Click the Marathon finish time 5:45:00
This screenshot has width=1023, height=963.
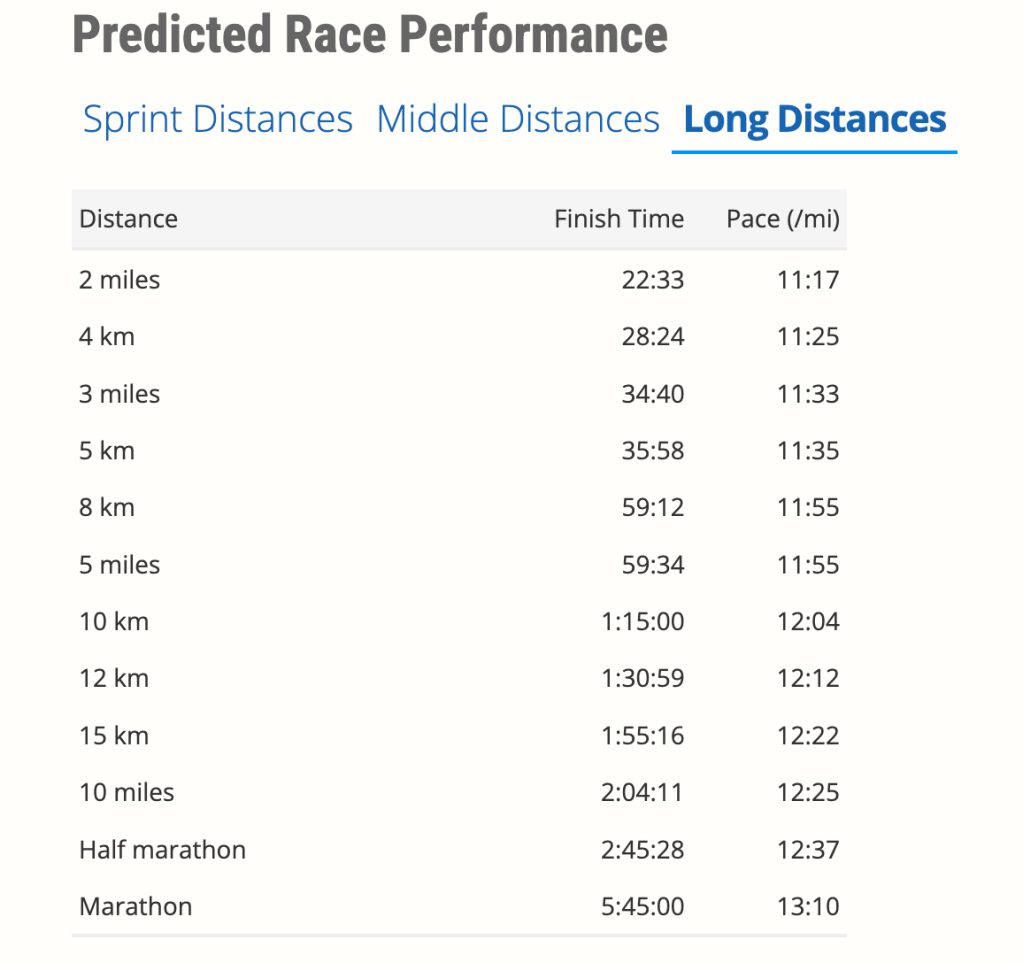[x=642, y=907]
